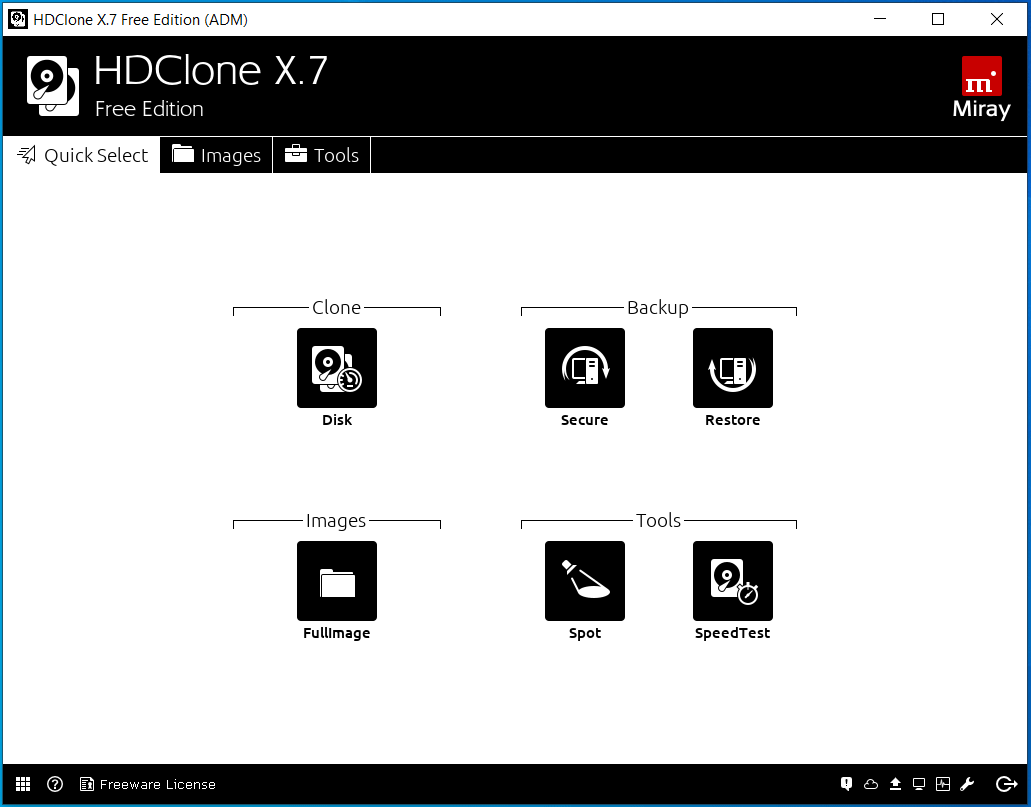The height and width of the screenshot is (807, 1031).
Task: Open settings via the wrench icon
Action: pos(967,784)
